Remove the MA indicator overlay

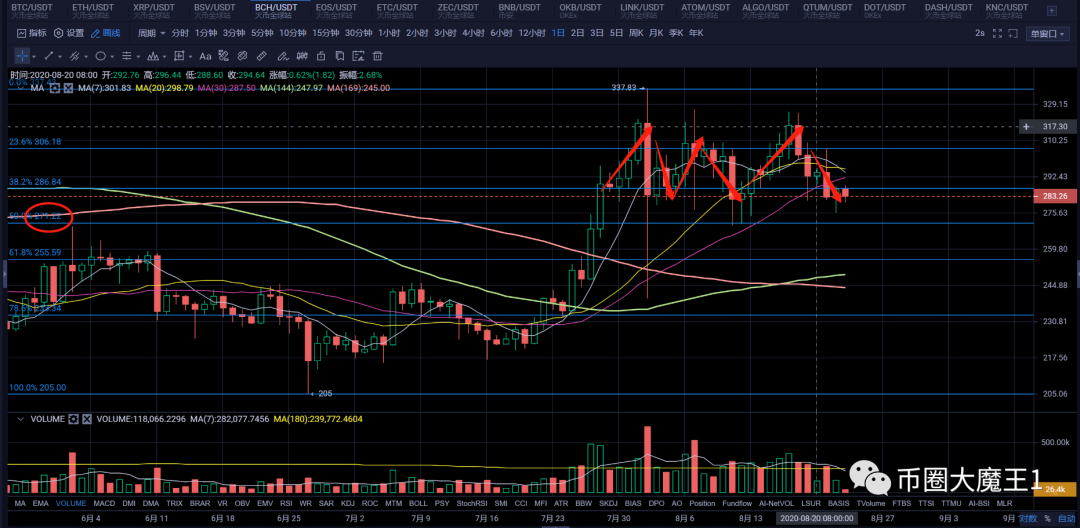tap(67, 88)
